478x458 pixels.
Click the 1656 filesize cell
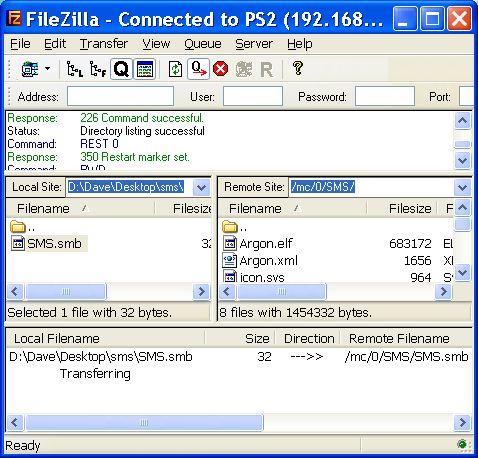[418, 260]
